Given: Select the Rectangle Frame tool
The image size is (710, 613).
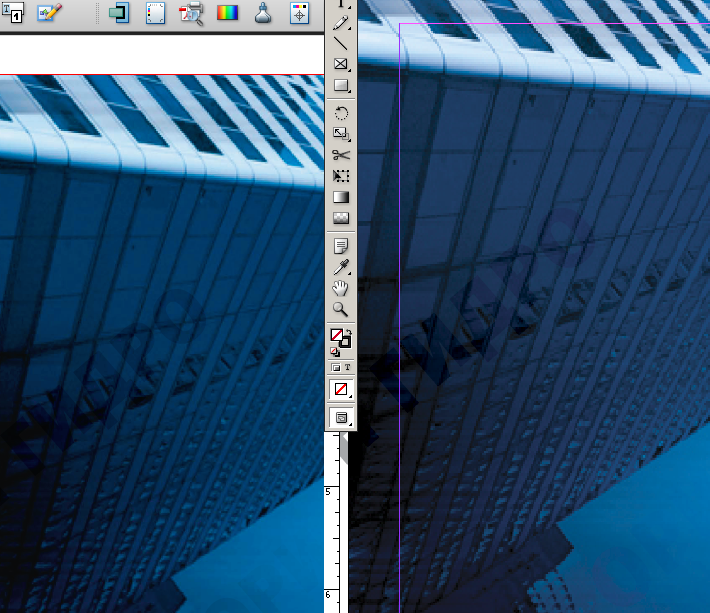Looking at the screenshot, I should tap(341, 64).
